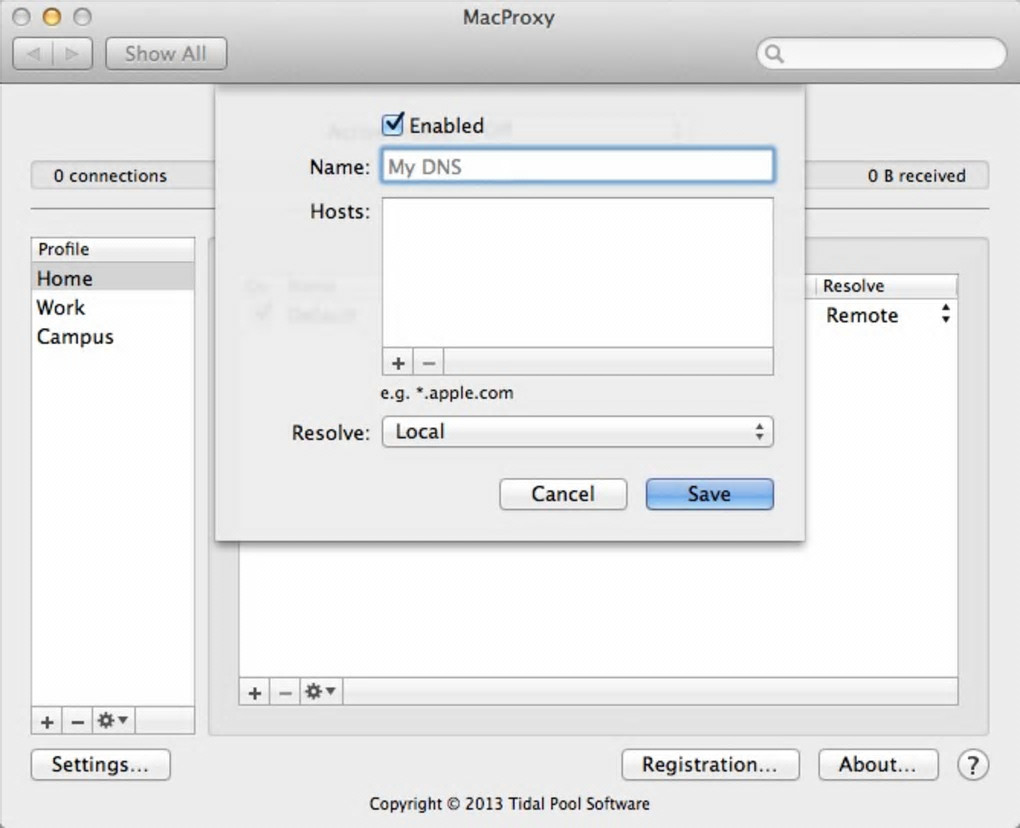The height and width of the screenshot is (828, 1020).
Task: Click the Show All button
Action: tap(166, 53)
